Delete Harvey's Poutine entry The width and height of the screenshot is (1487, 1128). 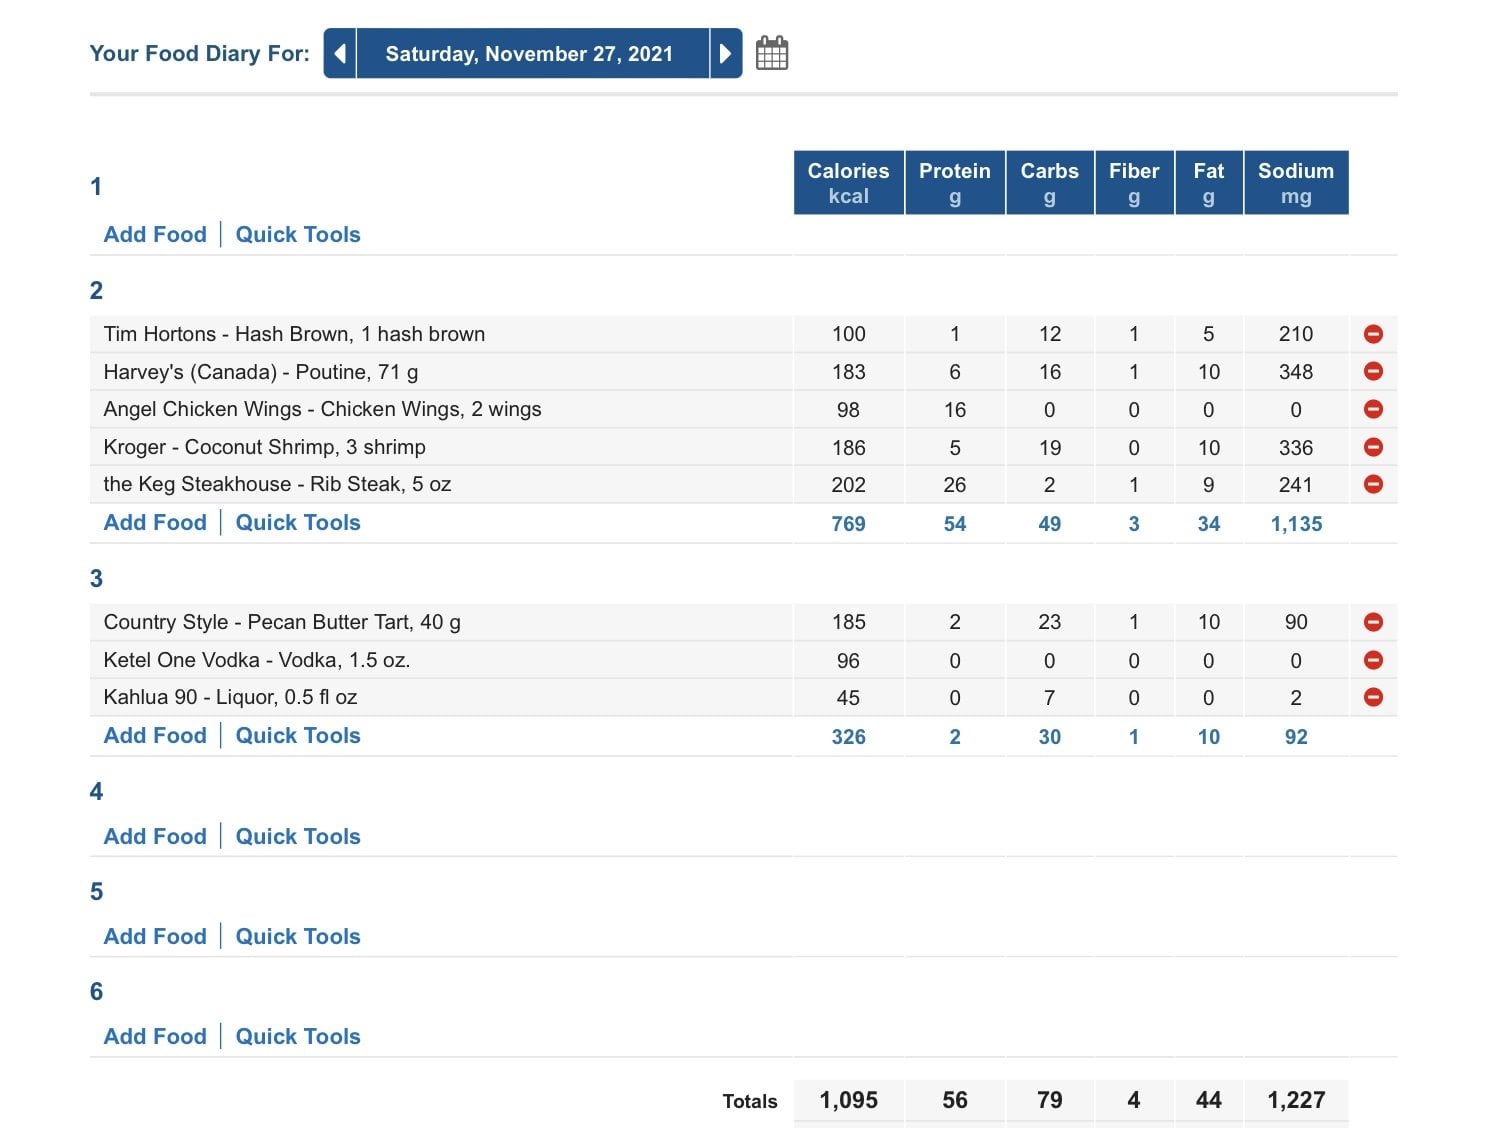[x=1373, y=371]
